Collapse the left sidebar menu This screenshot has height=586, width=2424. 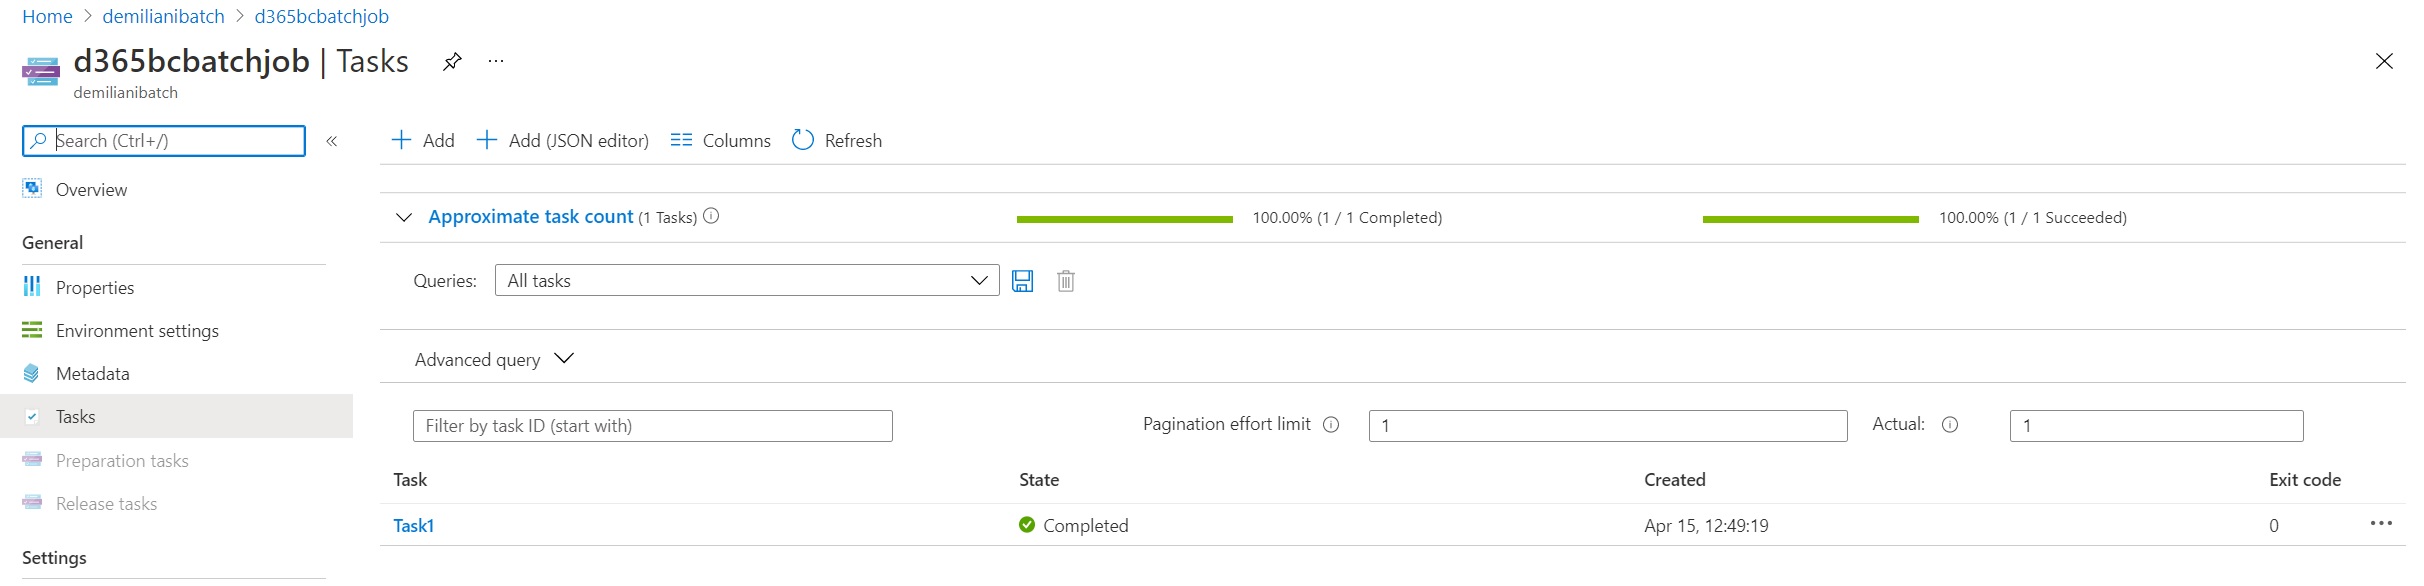pos(332,141)
